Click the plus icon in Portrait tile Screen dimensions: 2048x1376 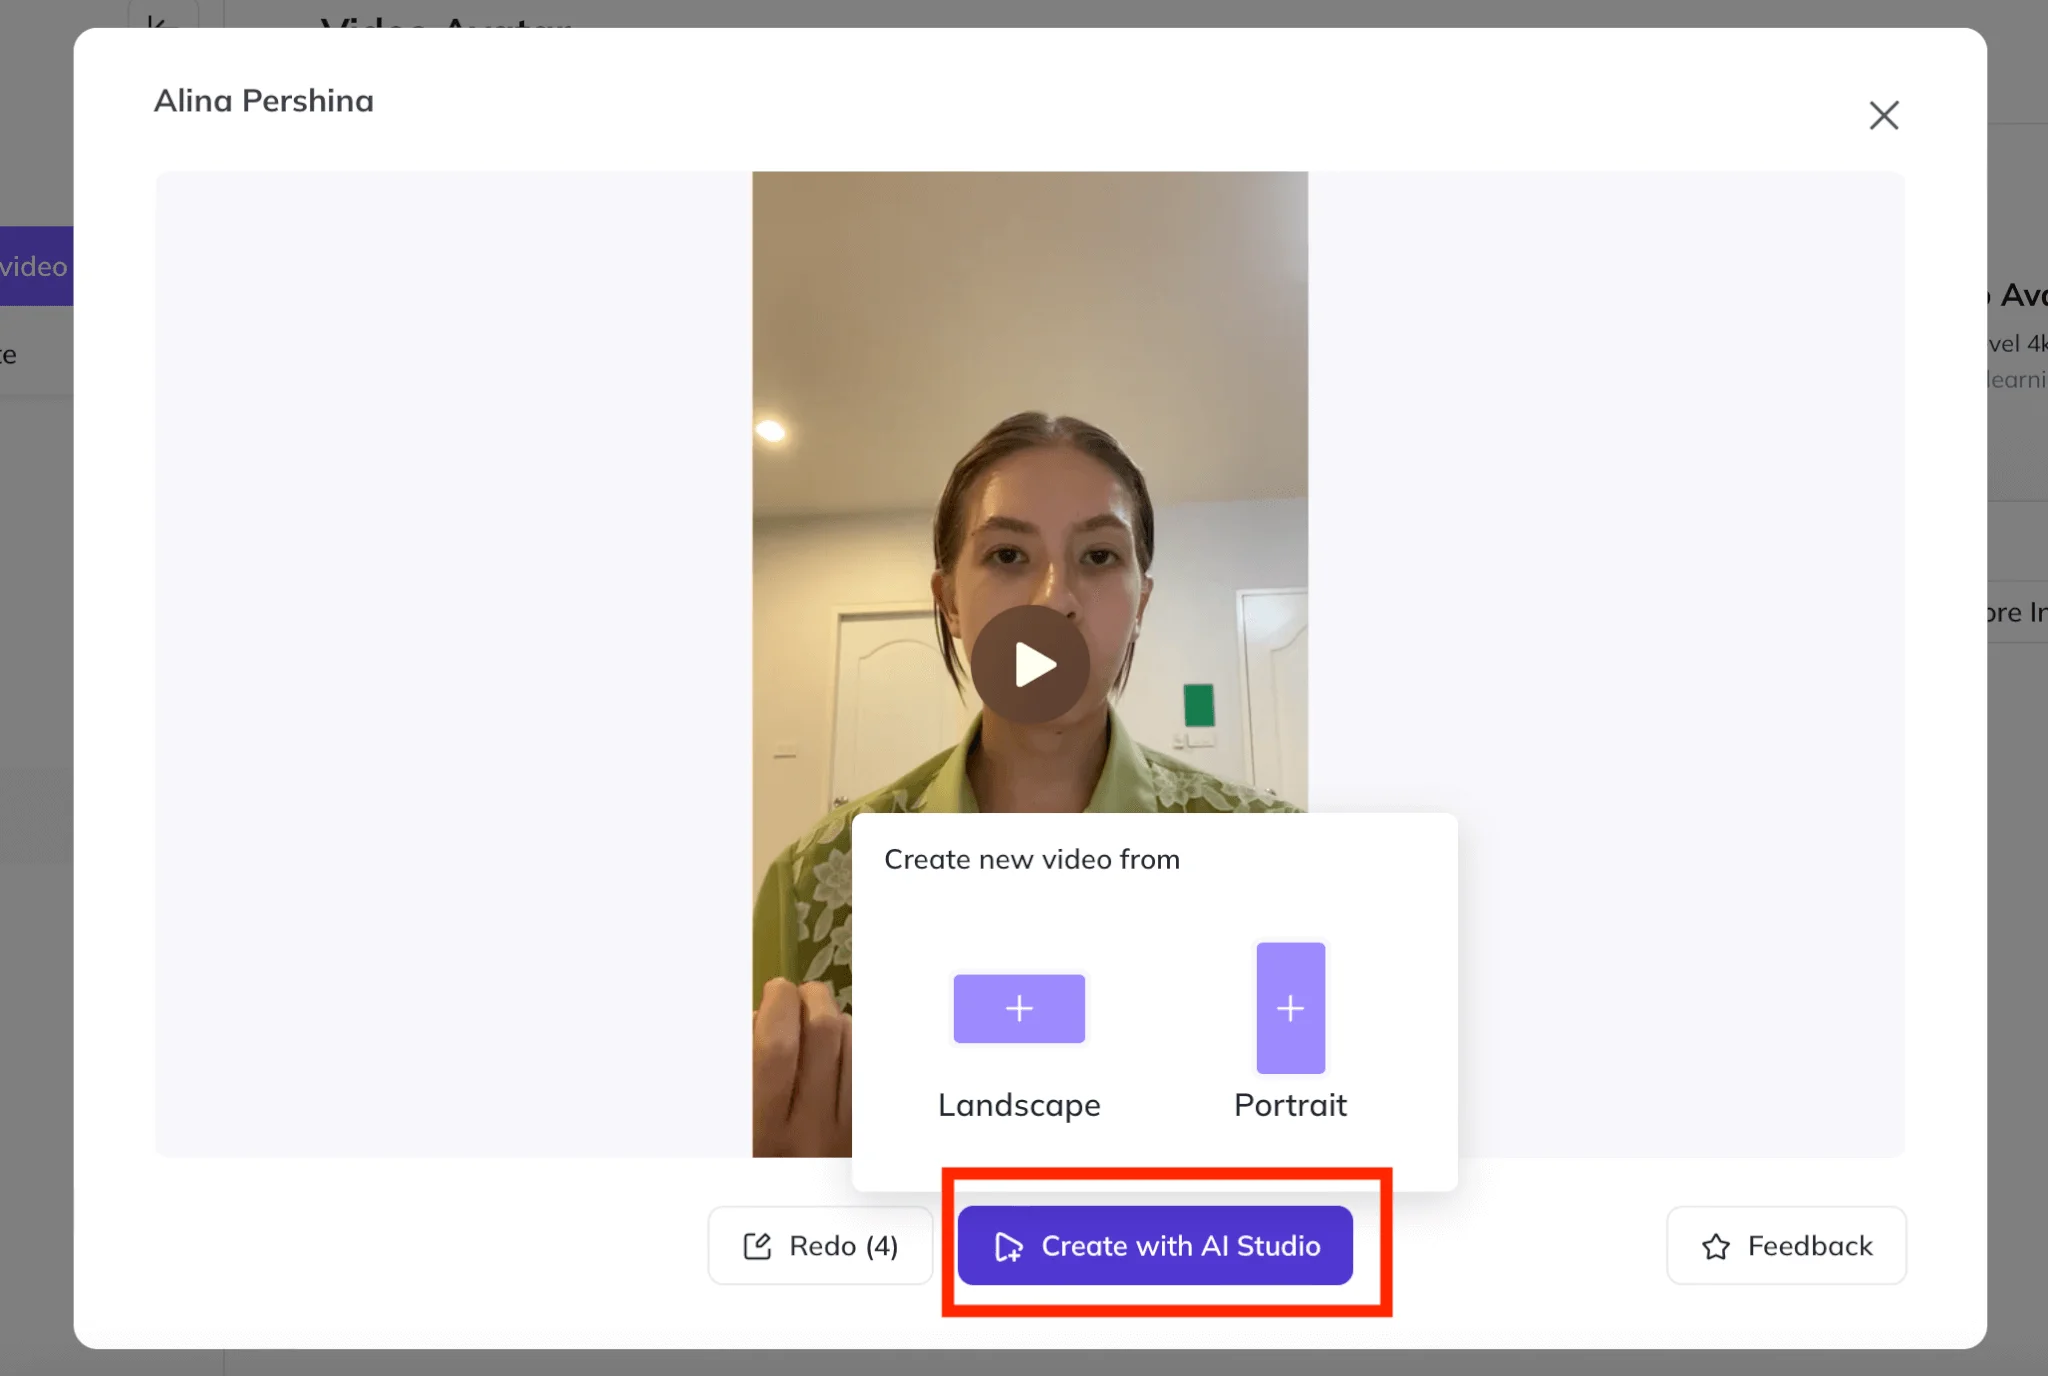(1290, 1008)
